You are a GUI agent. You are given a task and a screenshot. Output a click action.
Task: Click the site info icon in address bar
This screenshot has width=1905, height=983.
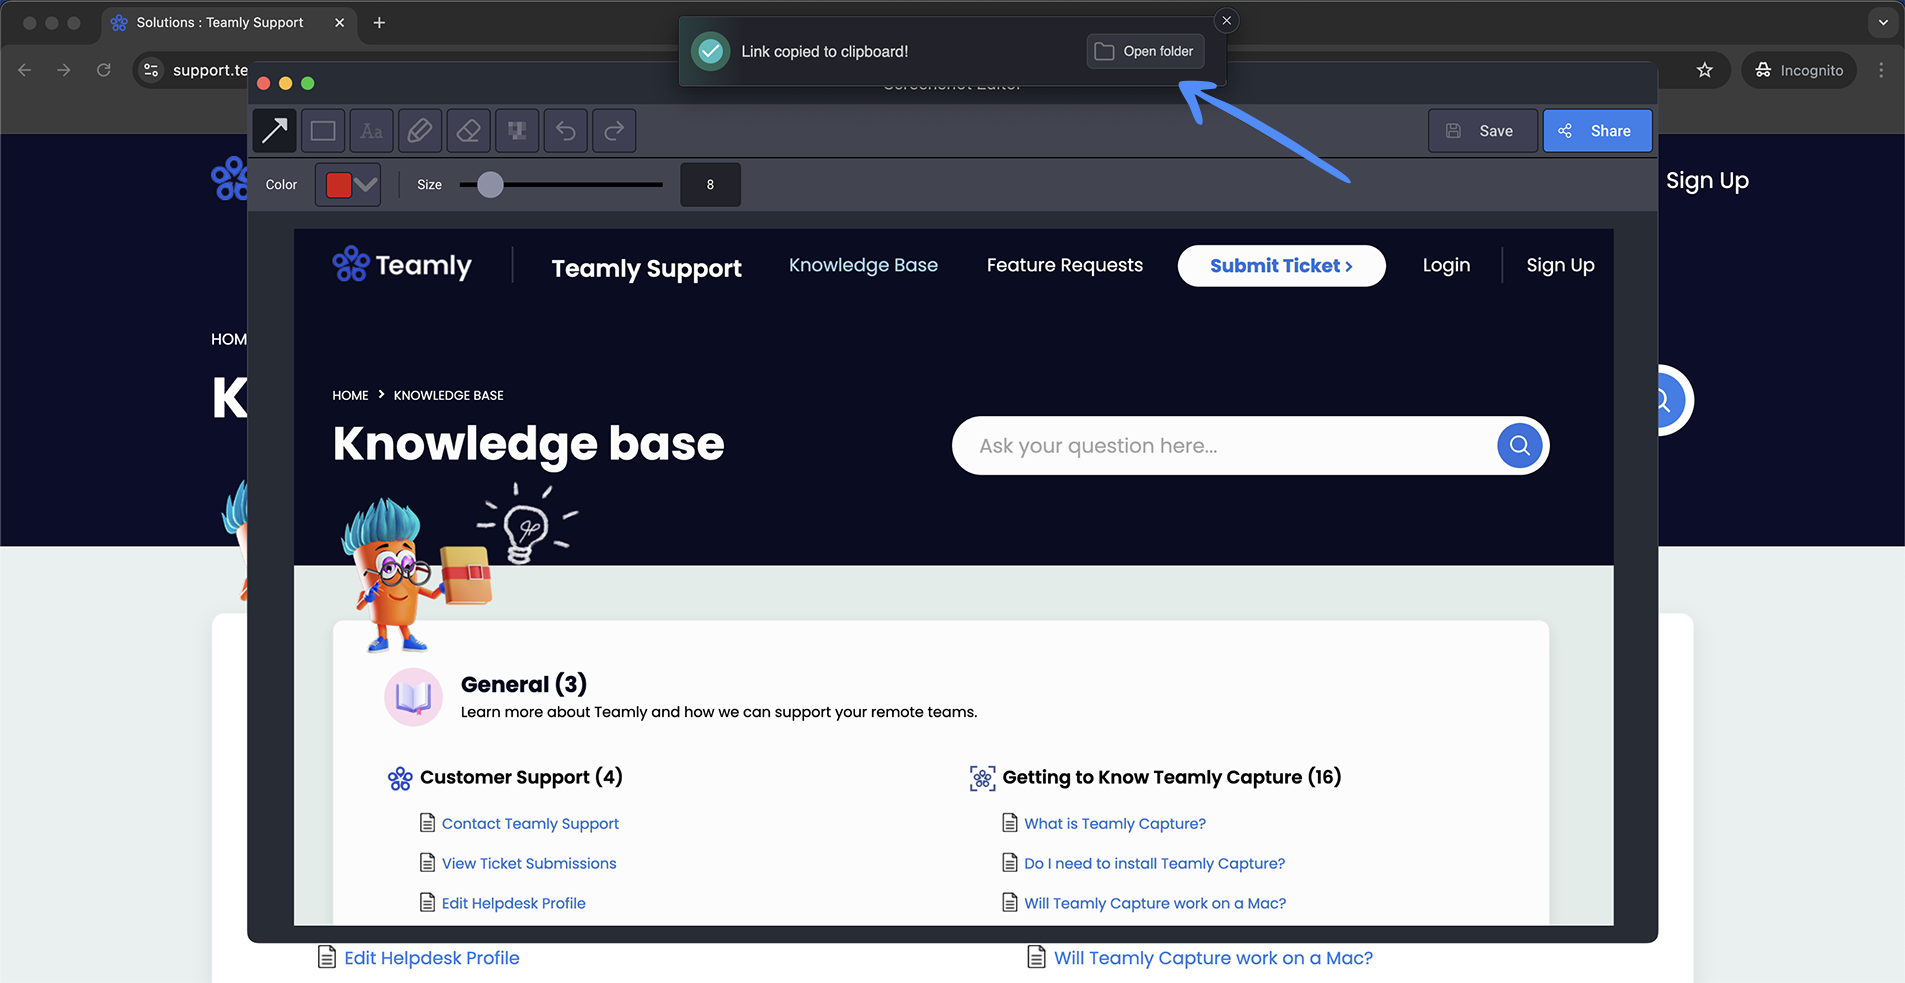151,70
